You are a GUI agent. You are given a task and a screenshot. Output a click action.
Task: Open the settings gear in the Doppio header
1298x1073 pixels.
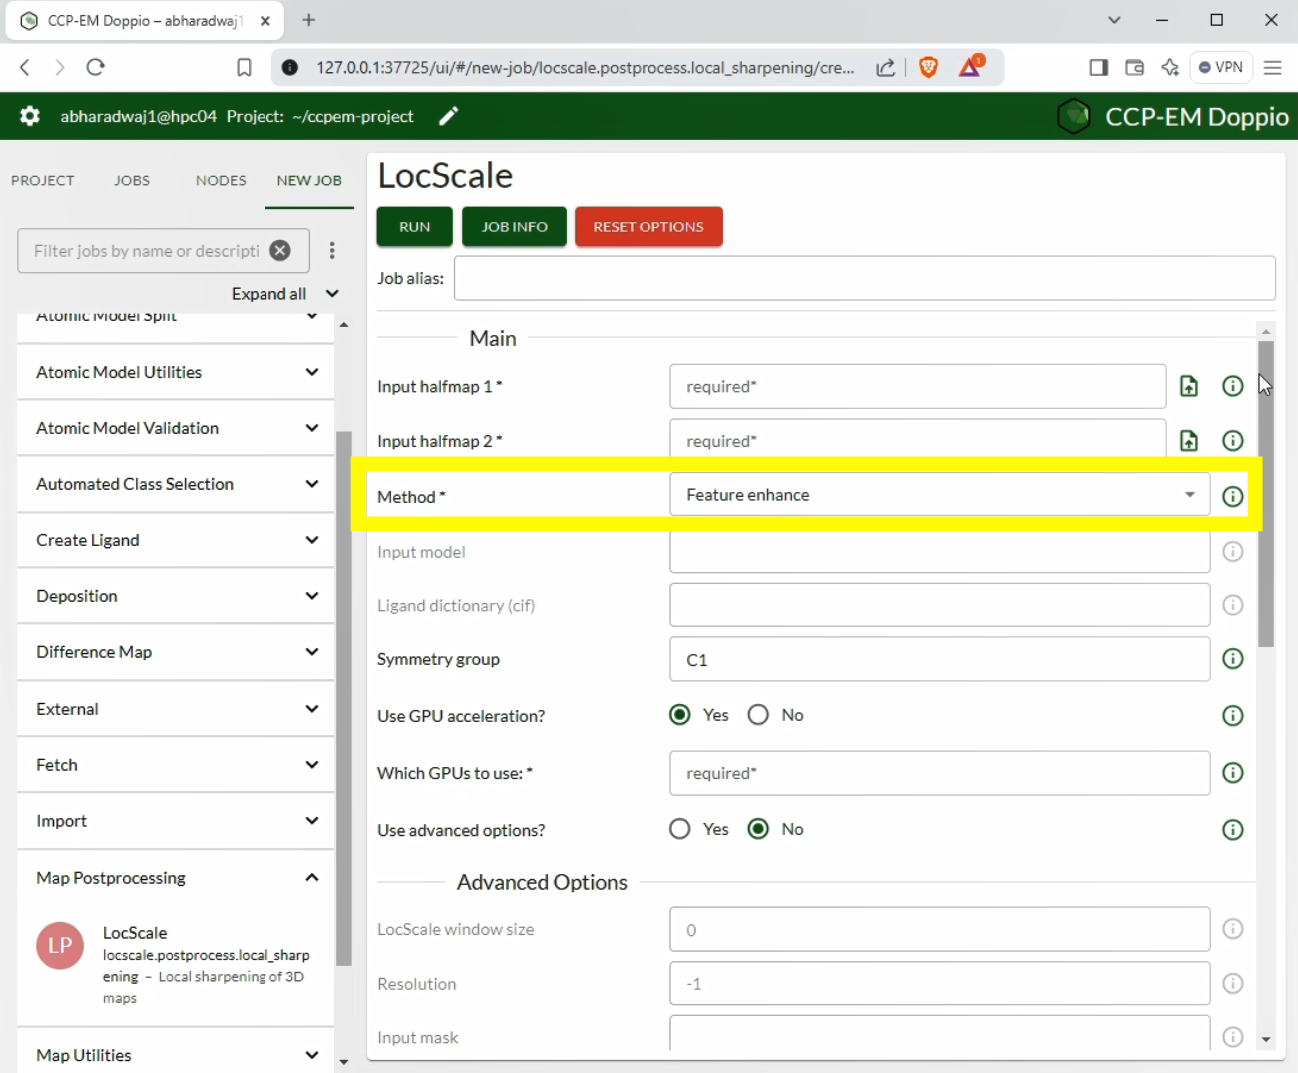(x=30, y=116)
